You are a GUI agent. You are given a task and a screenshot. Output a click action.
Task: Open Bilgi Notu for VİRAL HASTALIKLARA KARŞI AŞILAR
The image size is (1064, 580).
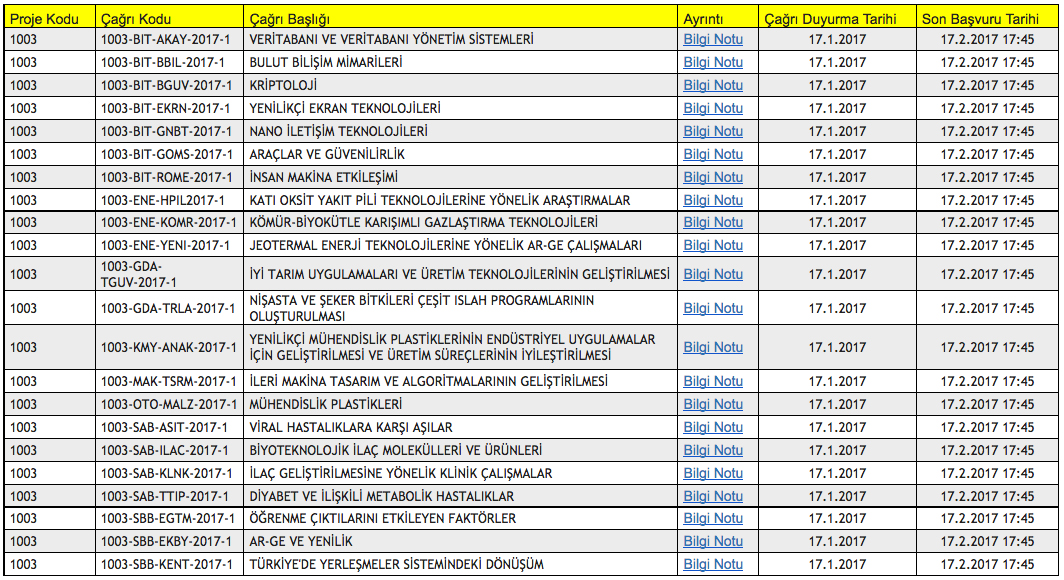pos(713,427)
